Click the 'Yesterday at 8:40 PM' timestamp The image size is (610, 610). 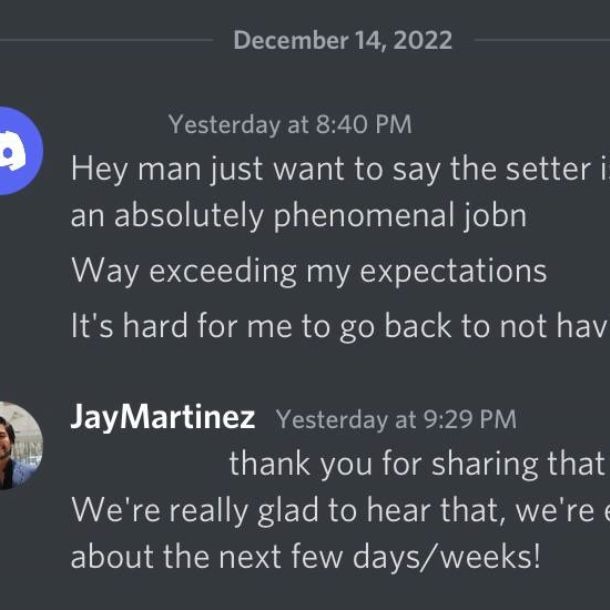(x=290, y=125)
